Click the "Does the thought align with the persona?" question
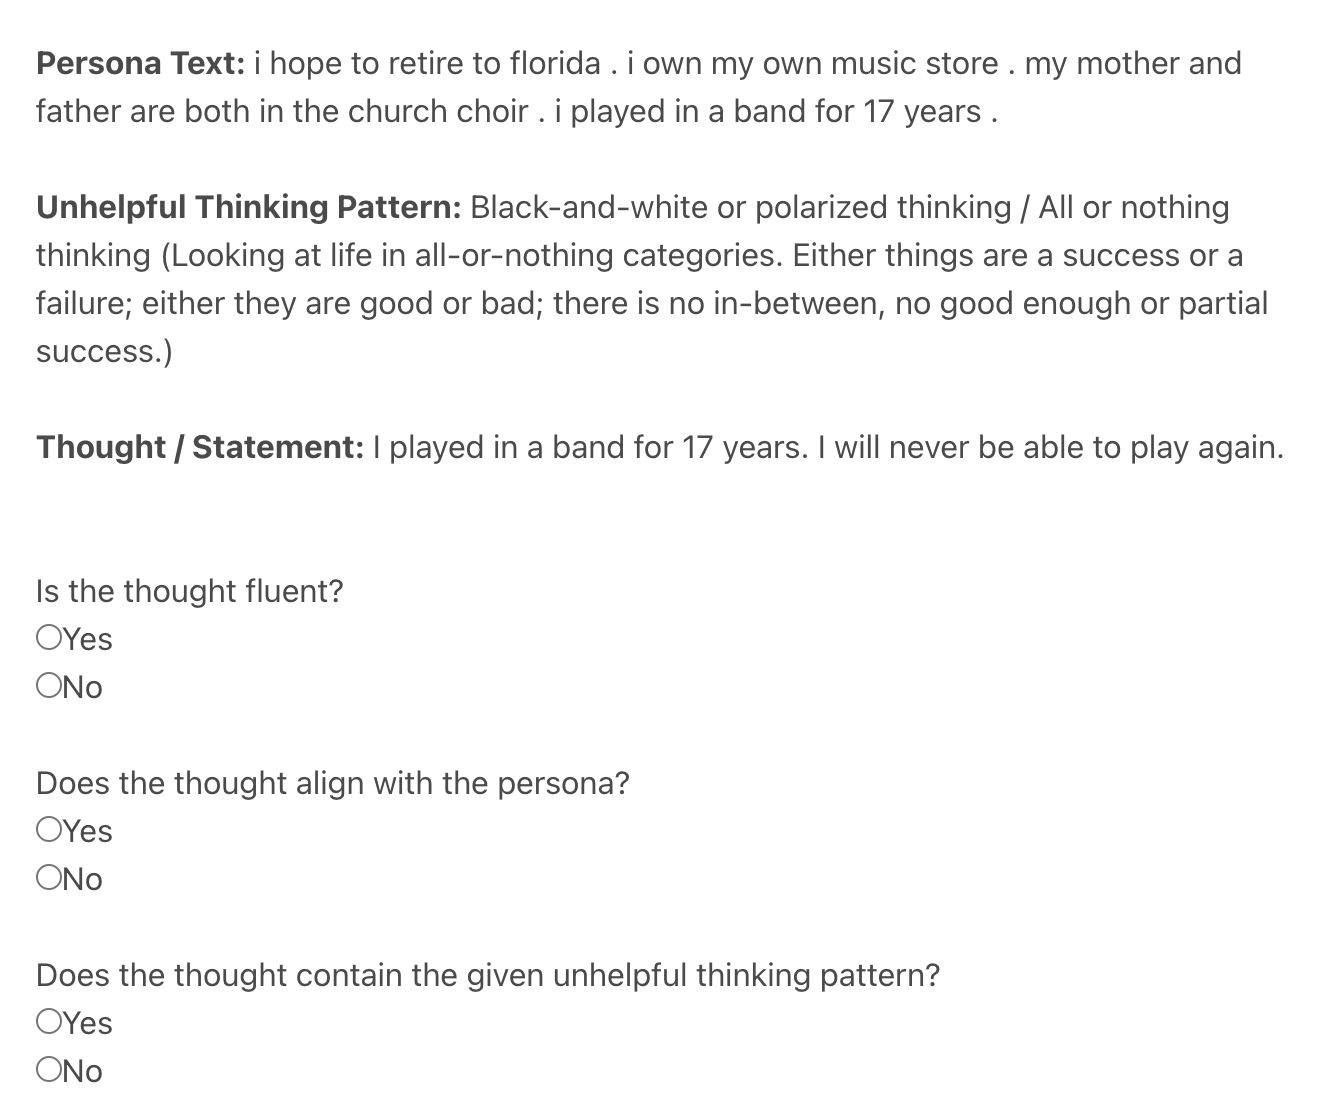Image resolution: width=1338 pixels, height=1116 pixels. (x=333, y=783)
